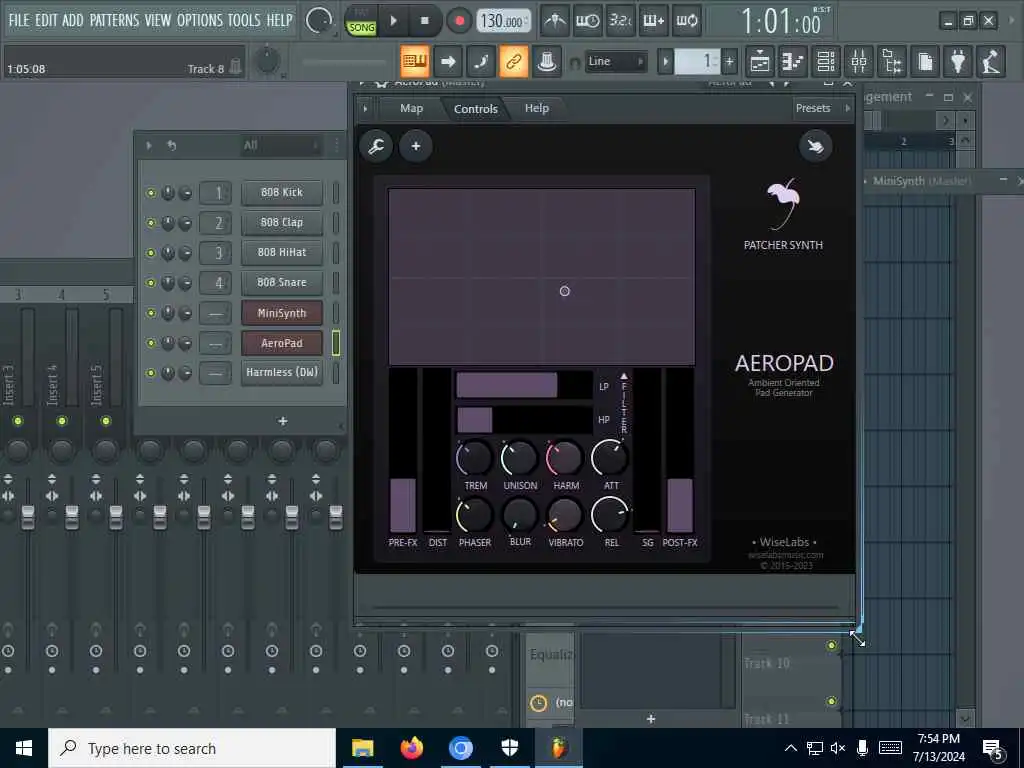Click the PRE-FX level slider
Screen dimensions: 1024x768
pos(403,451)
